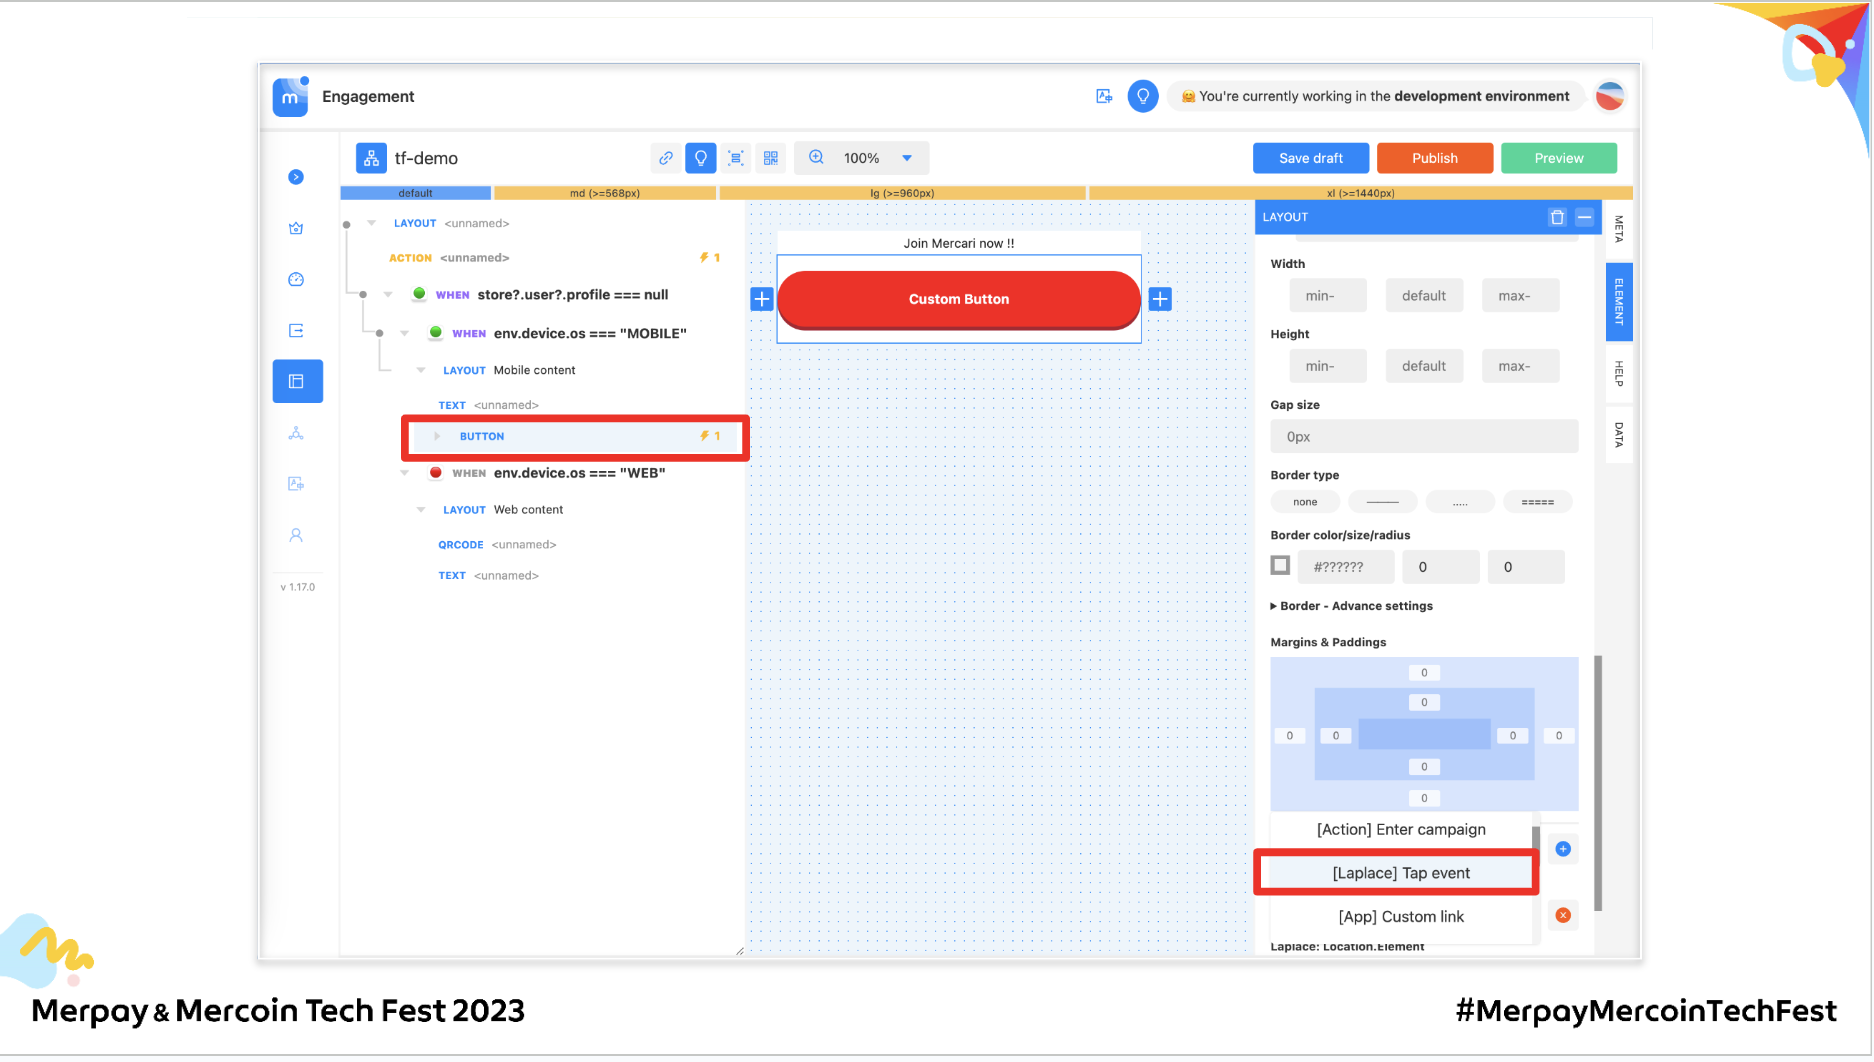Viewport: 1874px width, 1062px height.
Task: Expand the BUTTON tree node
Action: click(437, 436)
